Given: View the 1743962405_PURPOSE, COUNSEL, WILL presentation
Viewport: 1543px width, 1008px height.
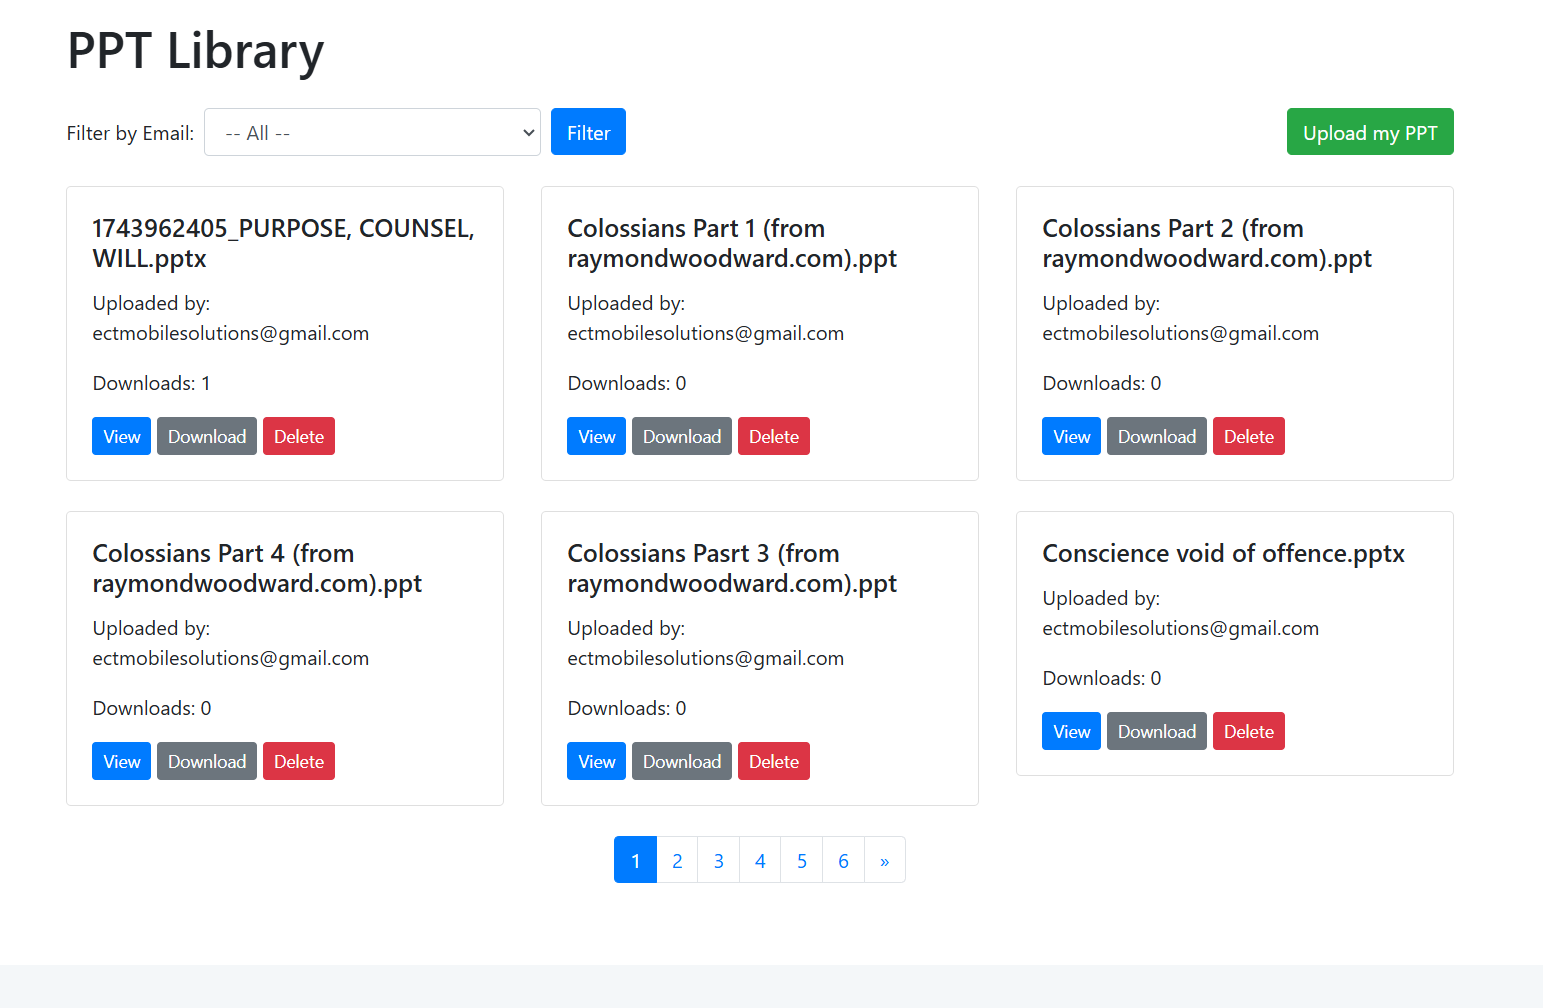Looking at the screenshot, I should click(120, 435).
